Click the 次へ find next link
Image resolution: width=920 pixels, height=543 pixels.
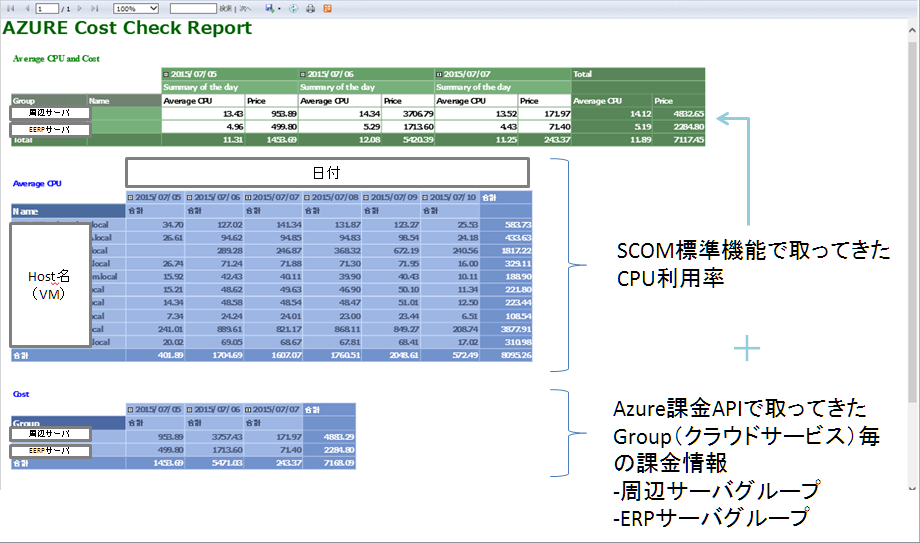pyautogui.click(x=245, y=8)
